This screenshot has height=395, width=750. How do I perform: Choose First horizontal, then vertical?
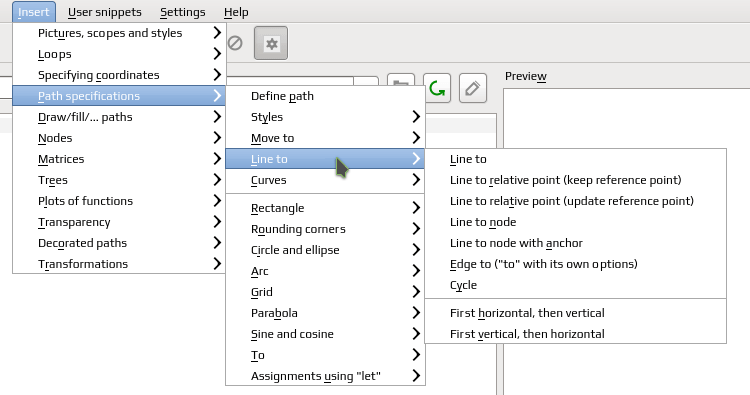575,313
